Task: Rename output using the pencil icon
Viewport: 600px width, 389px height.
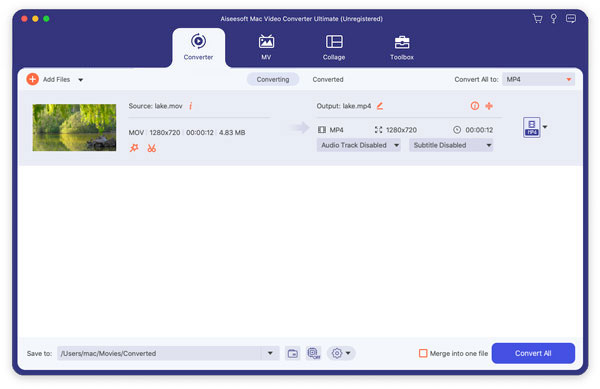Action: pyautogui.click(x=380, y=106)
